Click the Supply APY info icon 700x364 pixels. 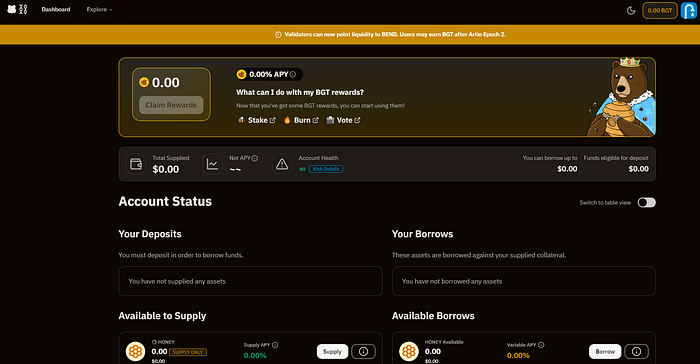(x=275, y=345)
